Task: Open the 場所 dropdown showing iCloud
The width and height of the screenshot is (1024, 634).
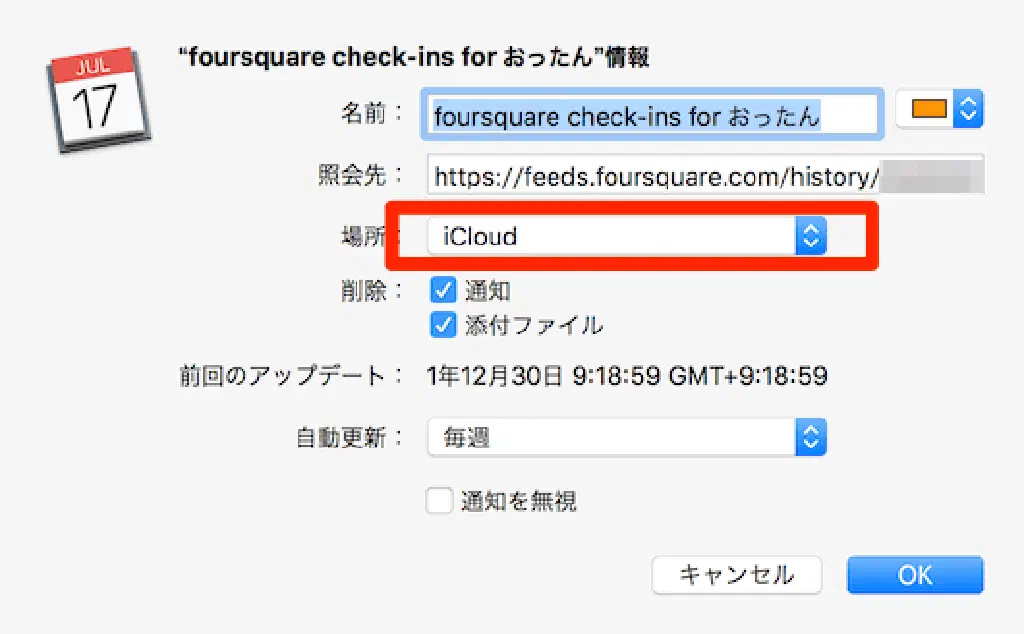Action: point(610,237)
